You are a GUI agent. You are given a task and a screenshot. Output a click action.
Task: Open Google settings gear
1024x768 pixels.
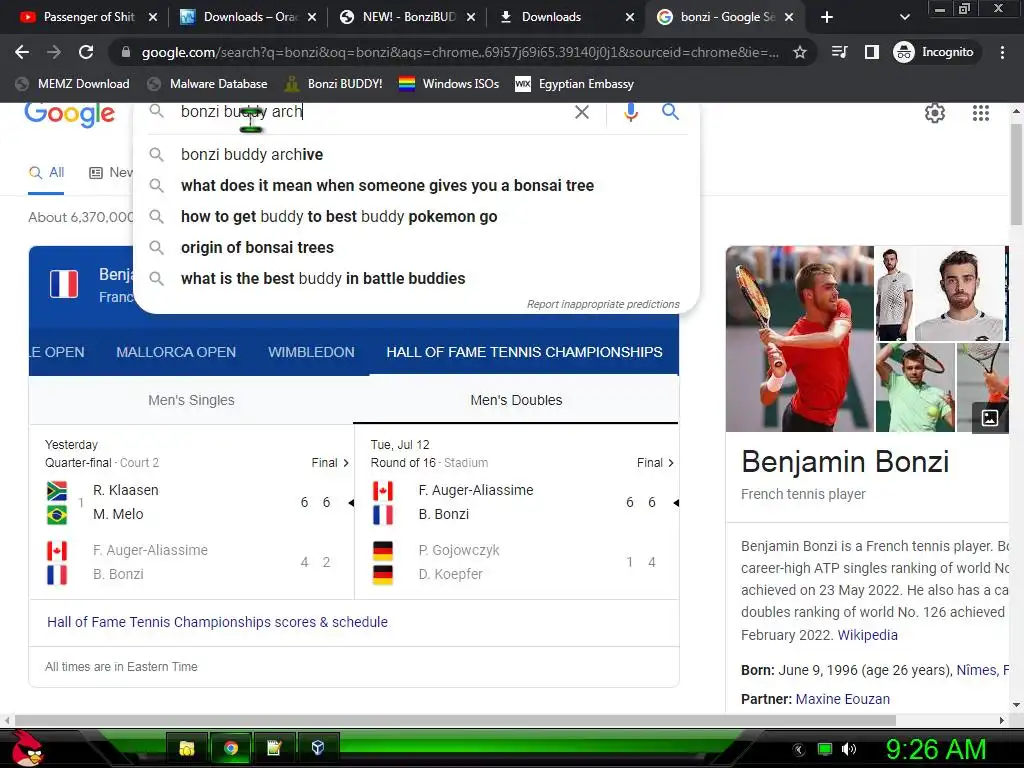(935, 113)
